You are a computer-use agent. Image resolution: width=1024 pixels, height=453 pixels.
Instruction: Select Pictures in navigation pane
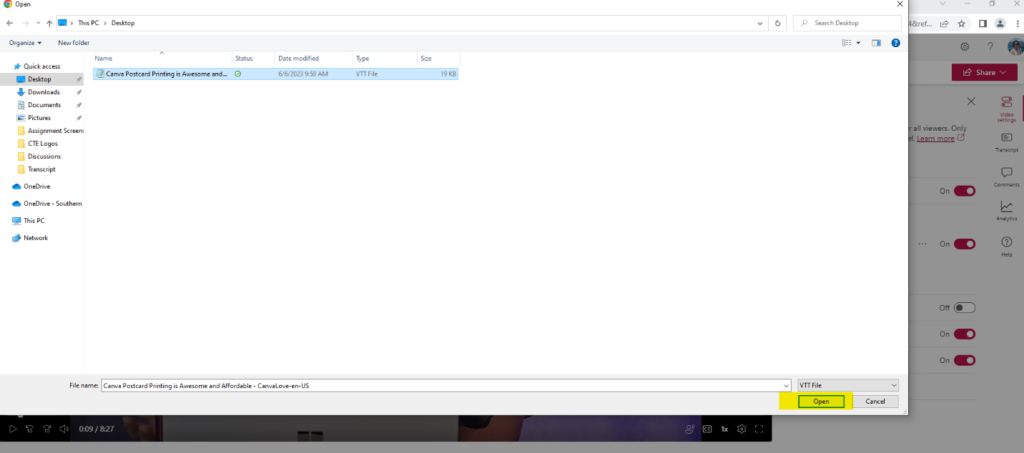(39, 117)
